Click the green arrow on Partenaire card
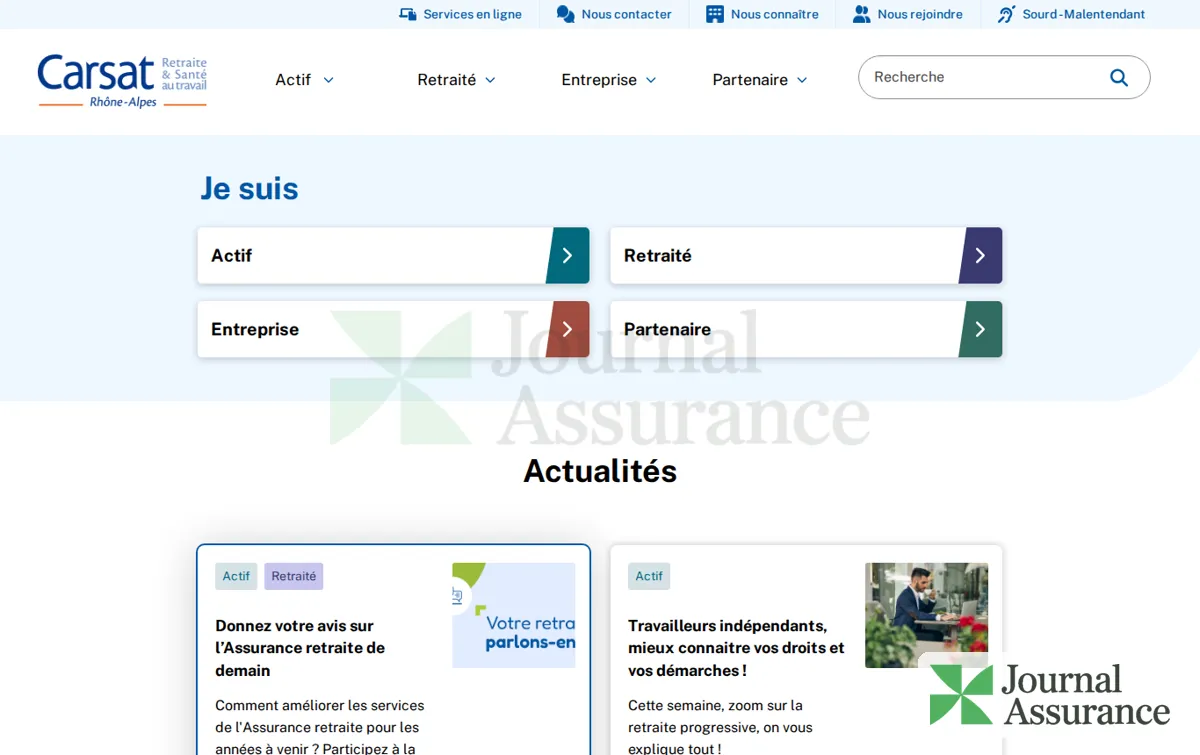Screen dimensions: 1200x755 [980, 329]
